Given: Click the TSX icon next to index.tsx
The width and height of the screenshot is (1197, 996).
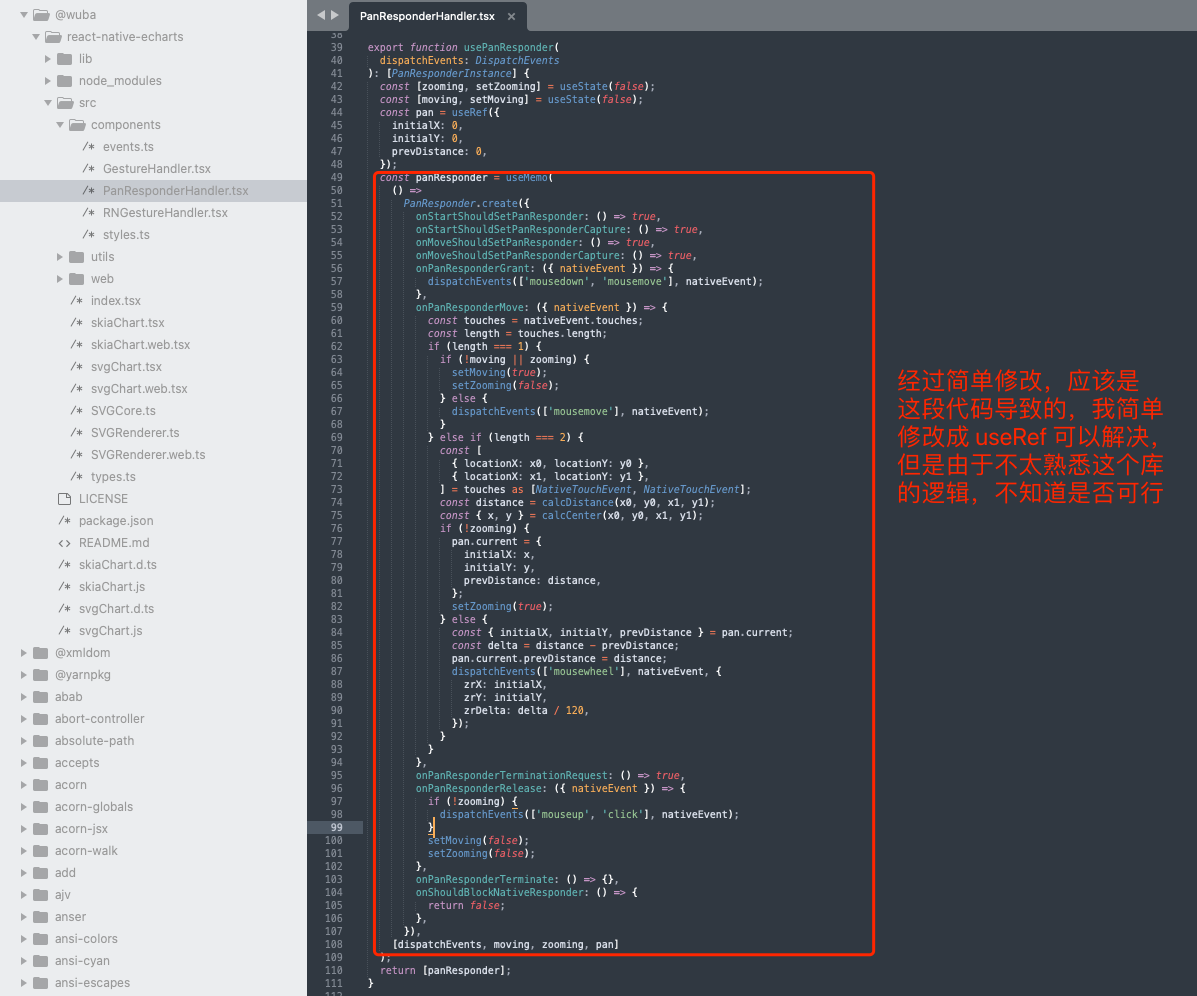Looking at the screenshot, I should 76,300.
